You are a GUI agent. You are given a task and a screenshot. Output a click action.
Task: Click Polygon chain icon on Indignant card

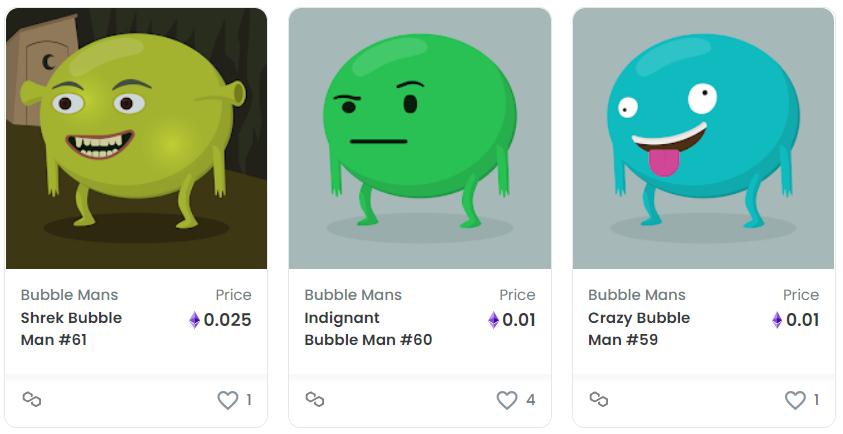coord(315,399)
